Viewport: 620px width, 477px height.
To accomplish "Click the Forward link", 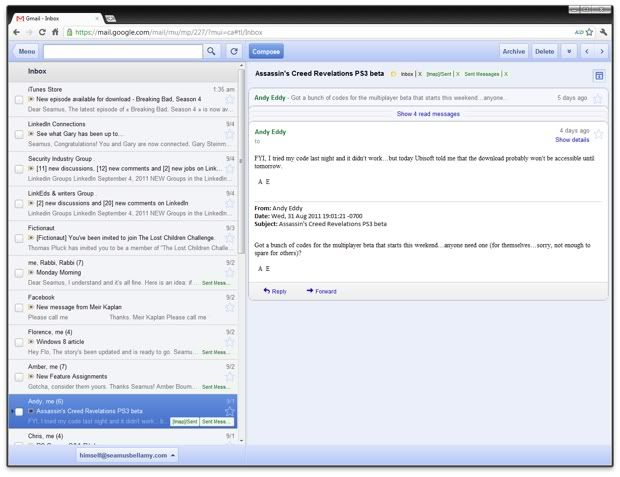I will (321, 291).
